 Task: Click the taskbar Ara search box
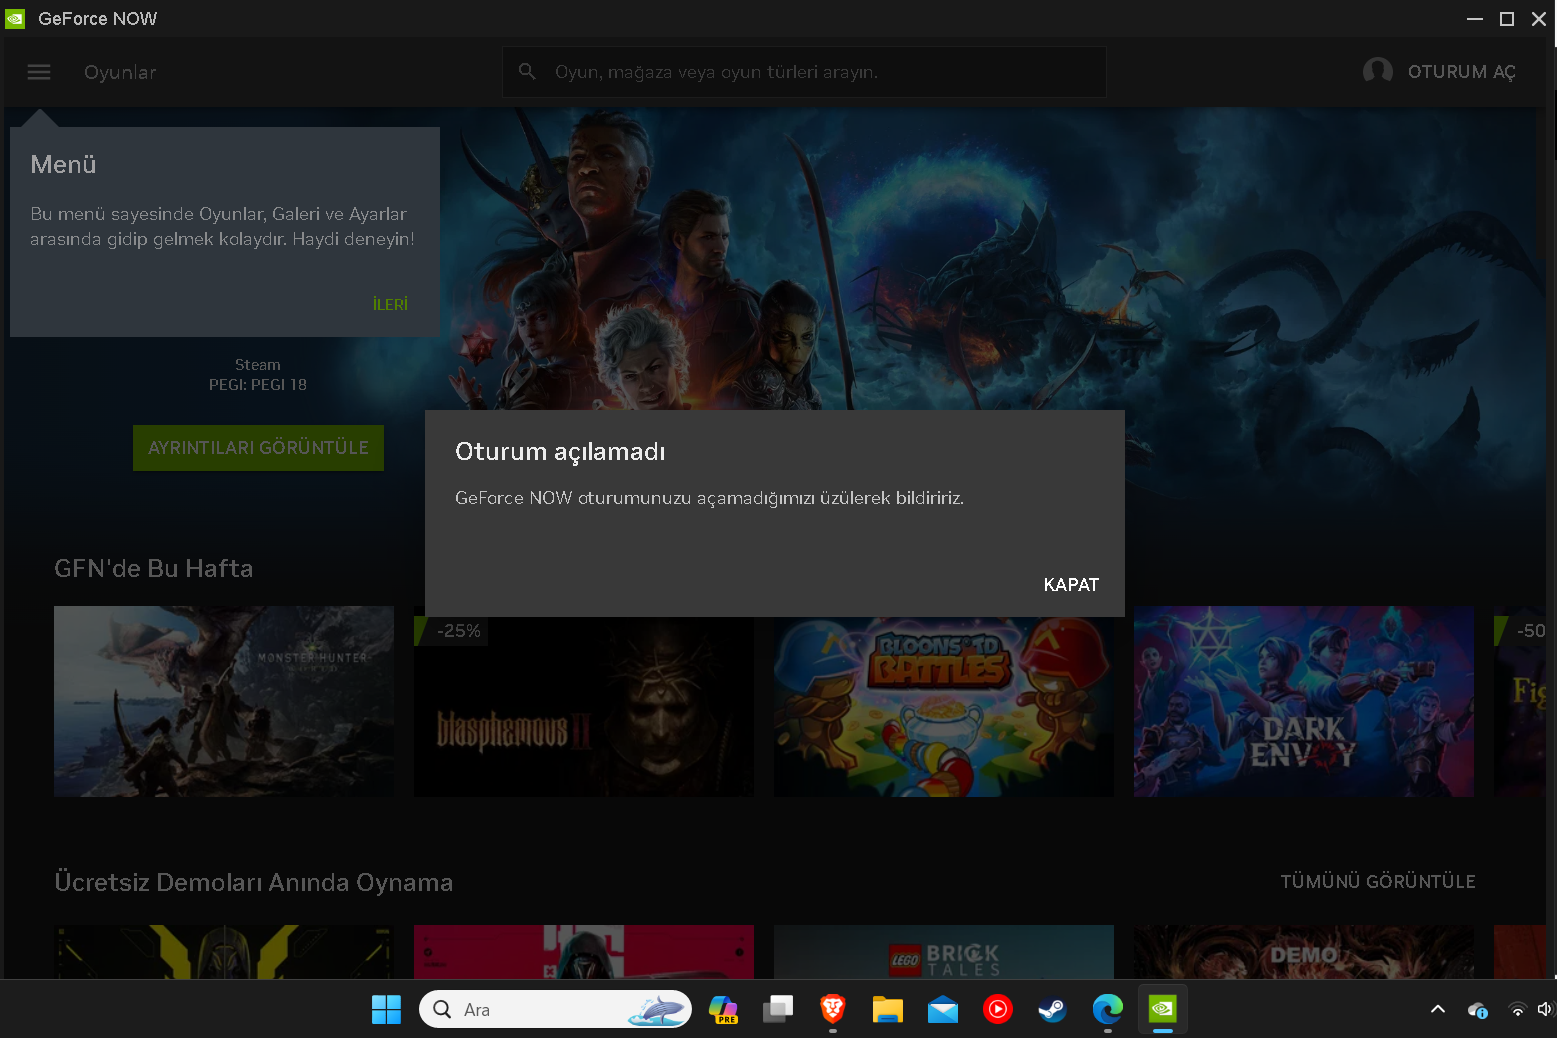pyautogui.click(x=555, y=1010)
